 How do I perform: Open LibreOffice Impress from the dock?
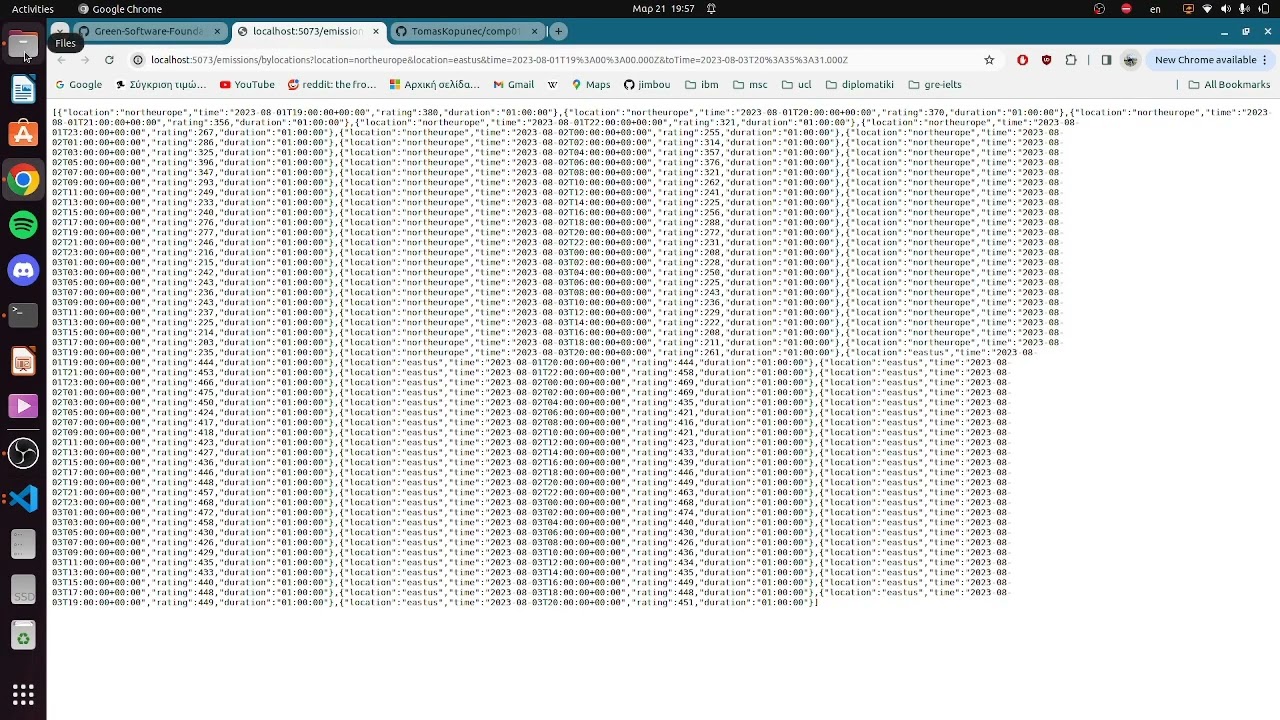coord(23,360)
